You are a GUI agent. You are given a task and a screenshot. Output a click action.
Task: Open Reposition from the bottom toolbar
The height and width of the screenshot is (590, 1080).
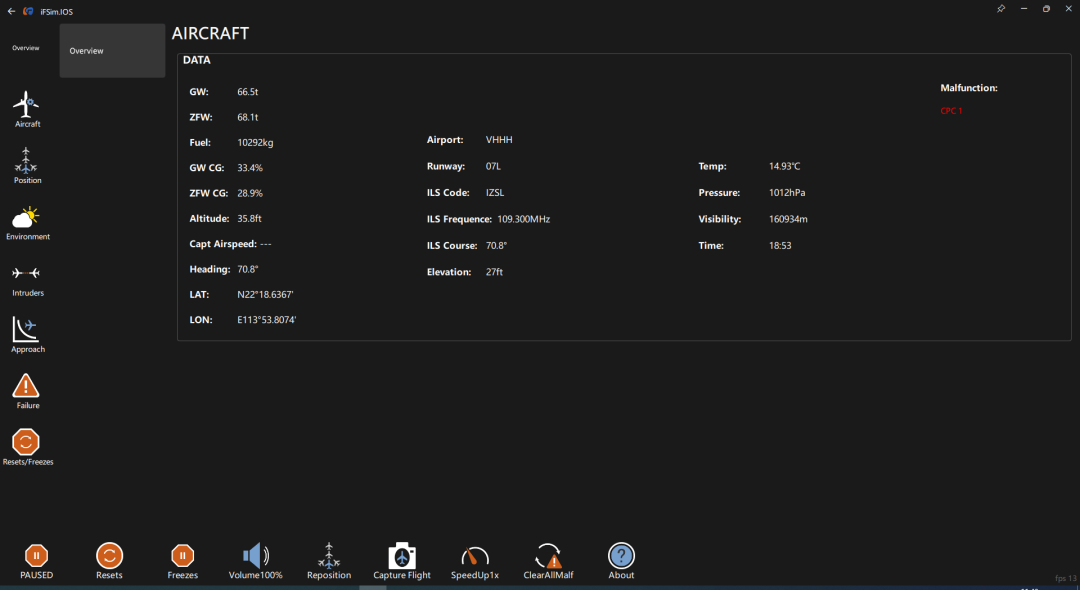[329, 557]
